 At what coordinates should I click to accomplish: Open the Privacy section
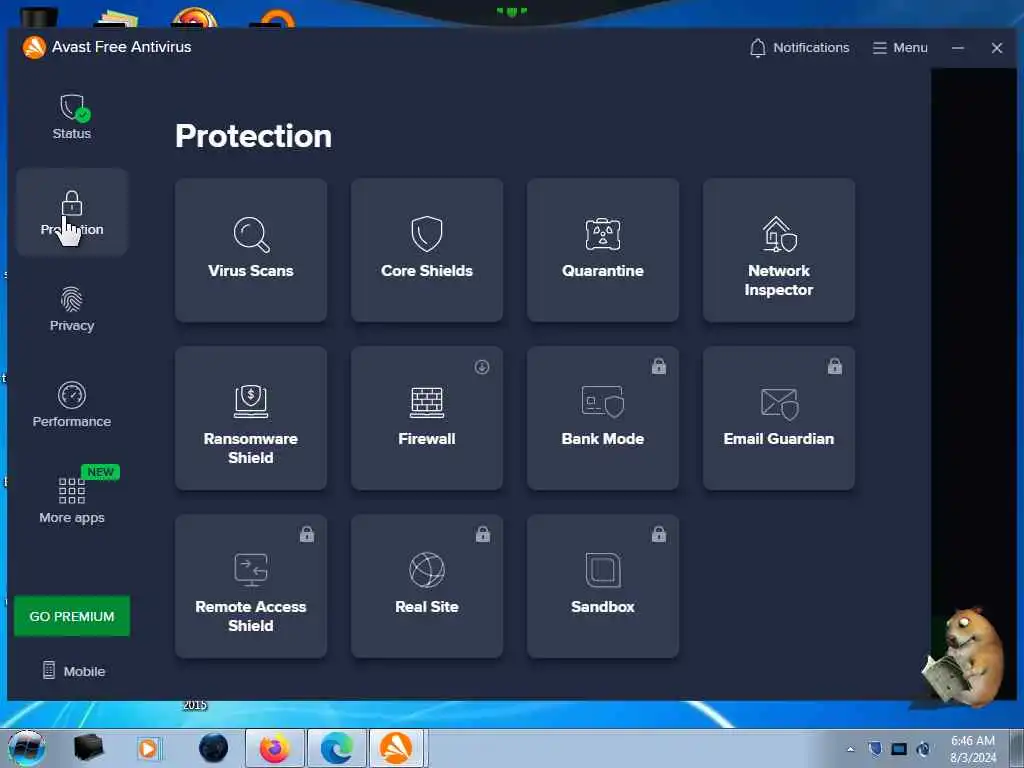72,309
